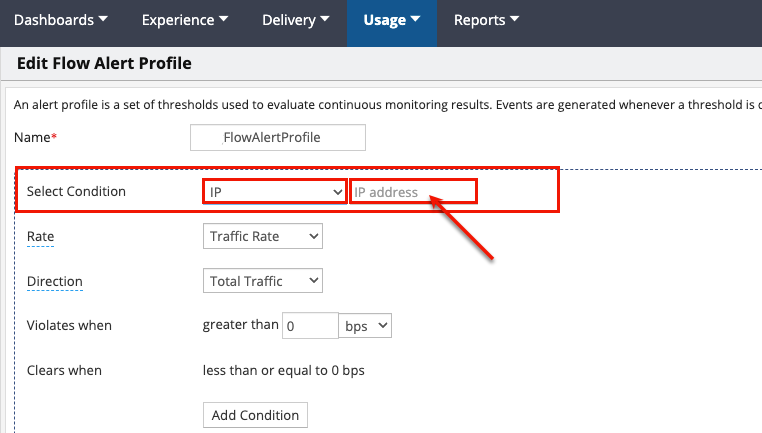
Task: Open the bps unit dropdown
Action: 366,326
